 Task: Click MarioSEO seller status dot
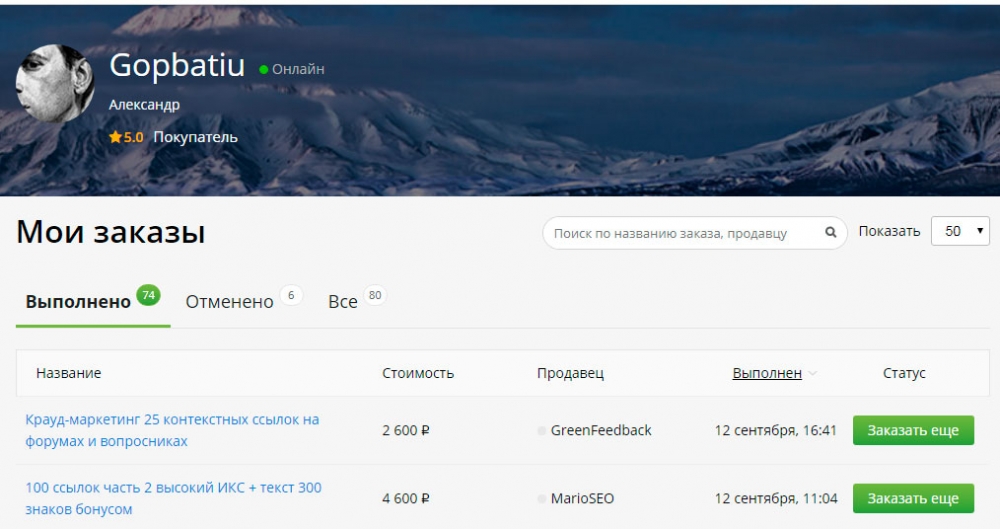[x=542, y=498]
